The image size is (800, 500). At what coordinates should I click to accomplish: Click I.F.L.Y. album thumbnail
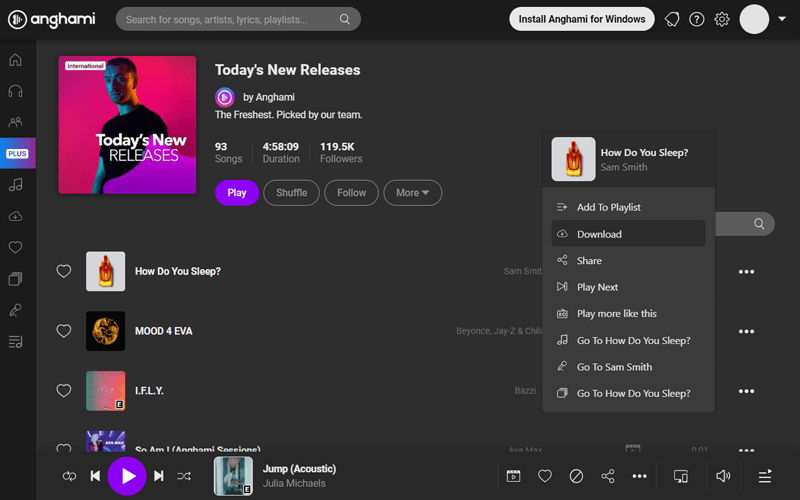[x=106, y=390]
